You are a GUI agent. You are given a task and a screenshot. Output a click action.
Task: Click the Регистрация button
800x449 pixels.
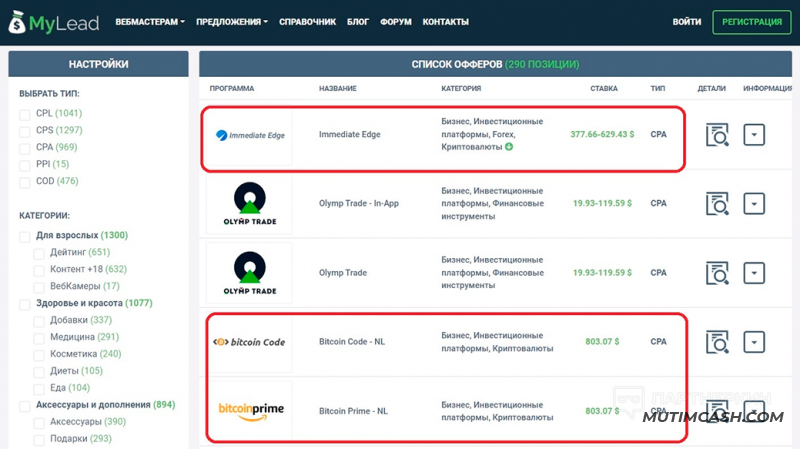click(x=752, y=22)
